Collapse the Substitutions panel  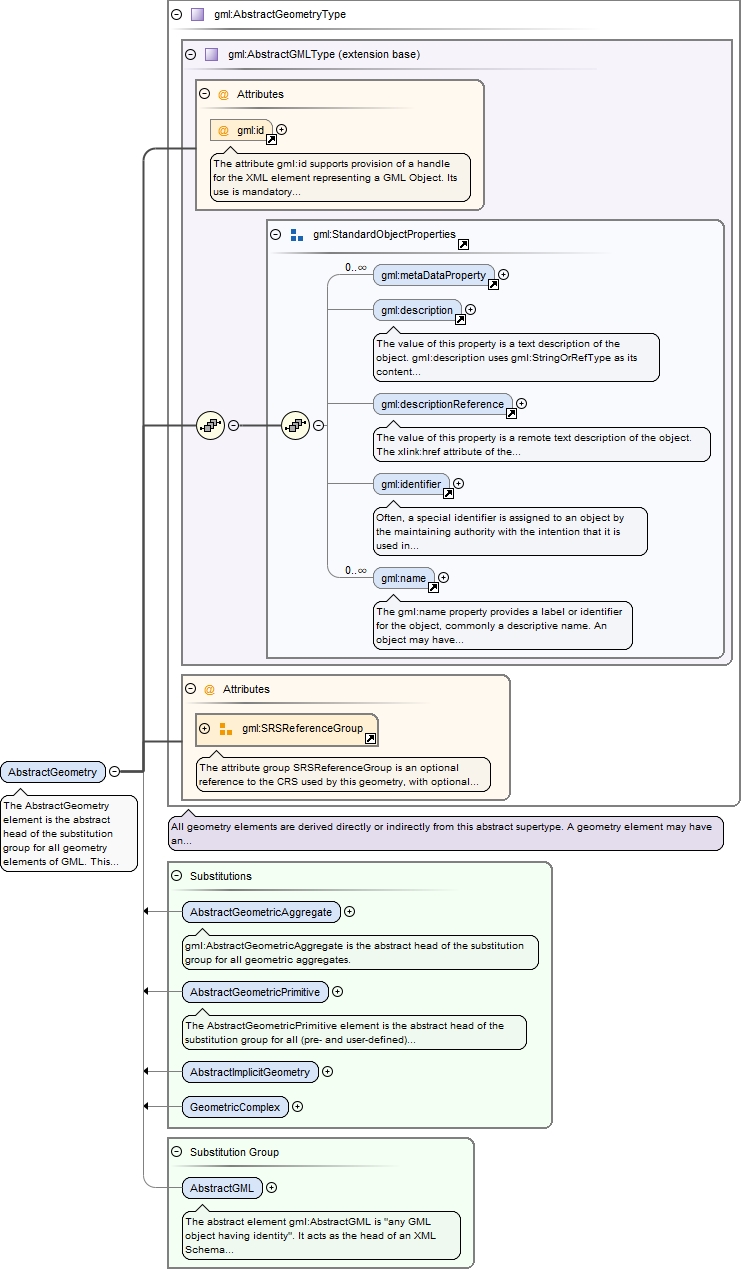(177, 876)
